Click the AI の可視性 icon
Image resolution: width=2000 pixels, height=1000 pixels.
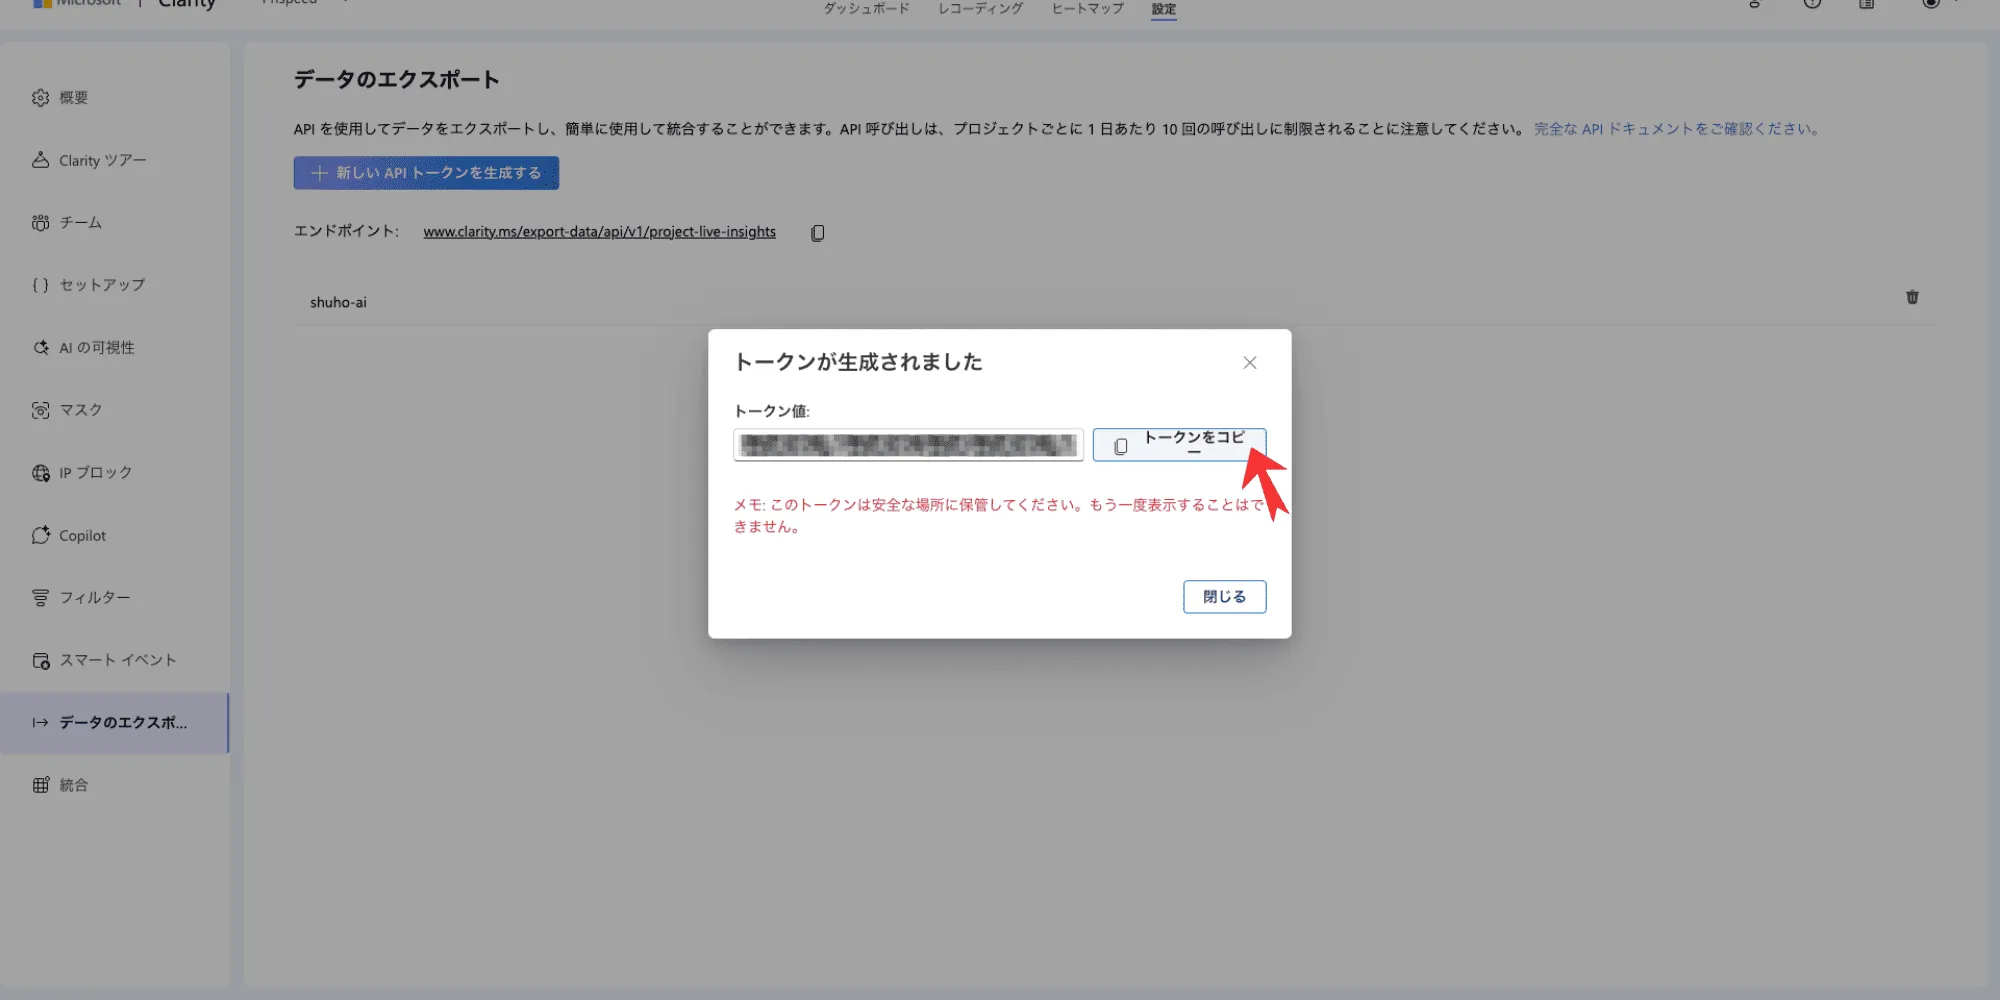(40, 347)
